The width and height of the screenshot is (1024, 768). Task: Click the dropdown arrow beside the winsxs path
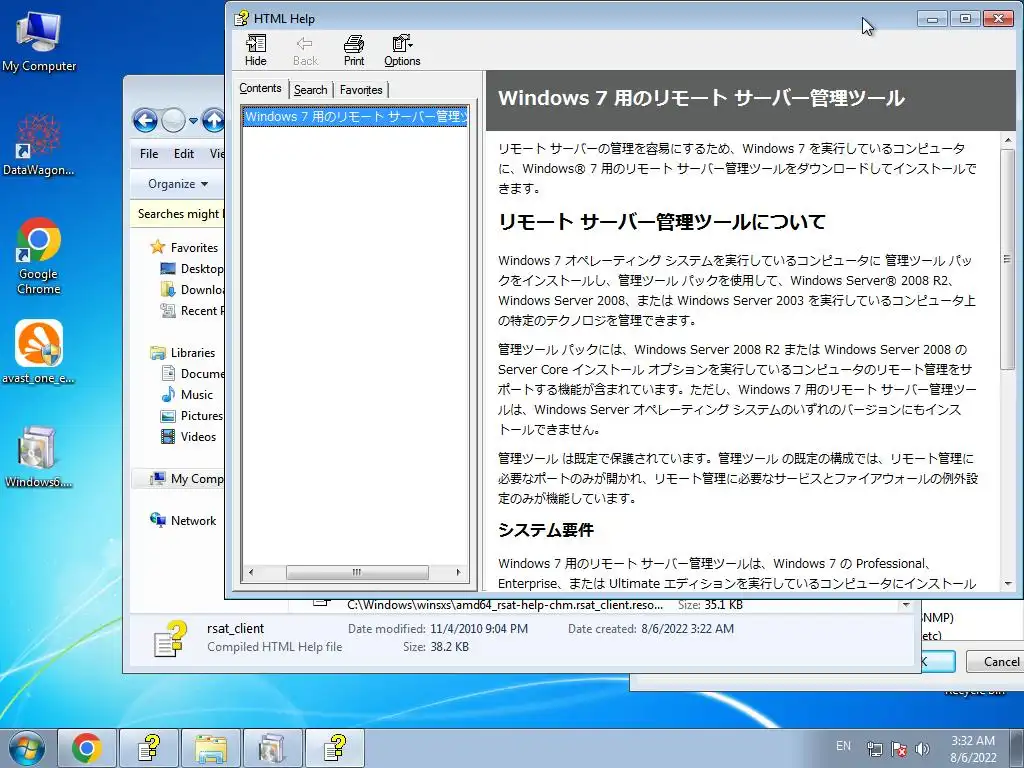click(x=906, y=605)
